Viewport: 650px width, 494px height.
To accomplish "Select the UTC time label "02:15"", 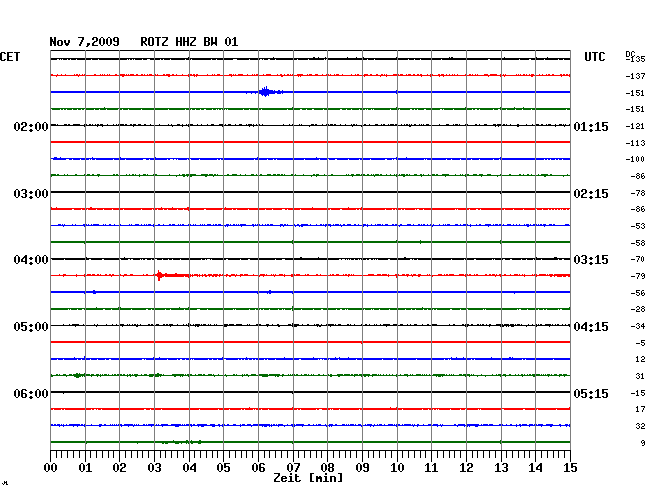I will point(591,194).
